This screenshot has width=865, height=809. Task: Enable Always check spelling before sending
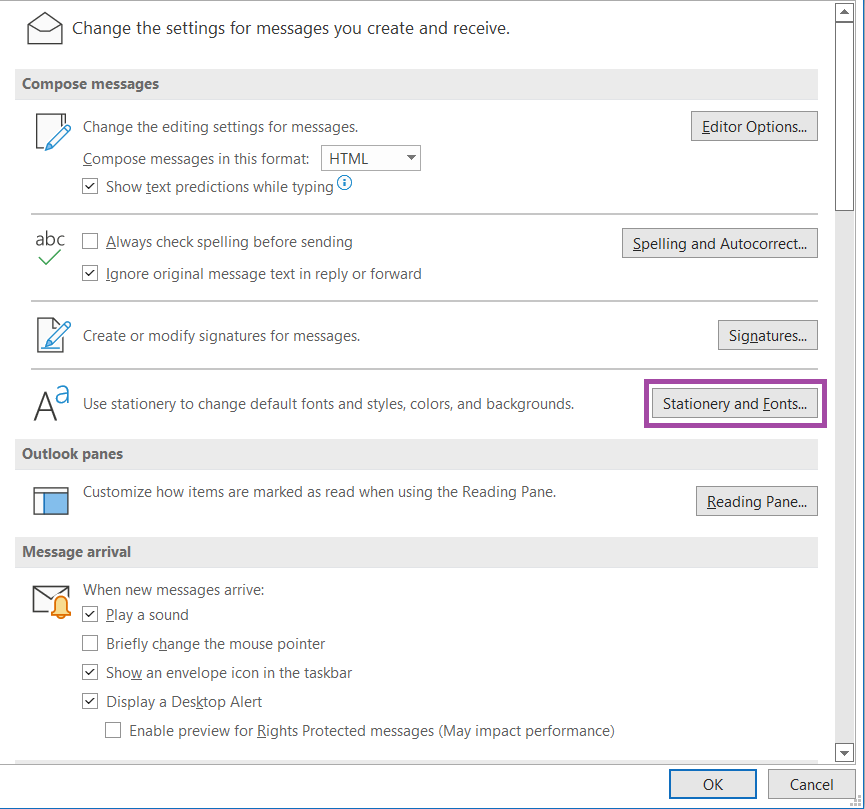pyautogui.click(x=90, y=241)
